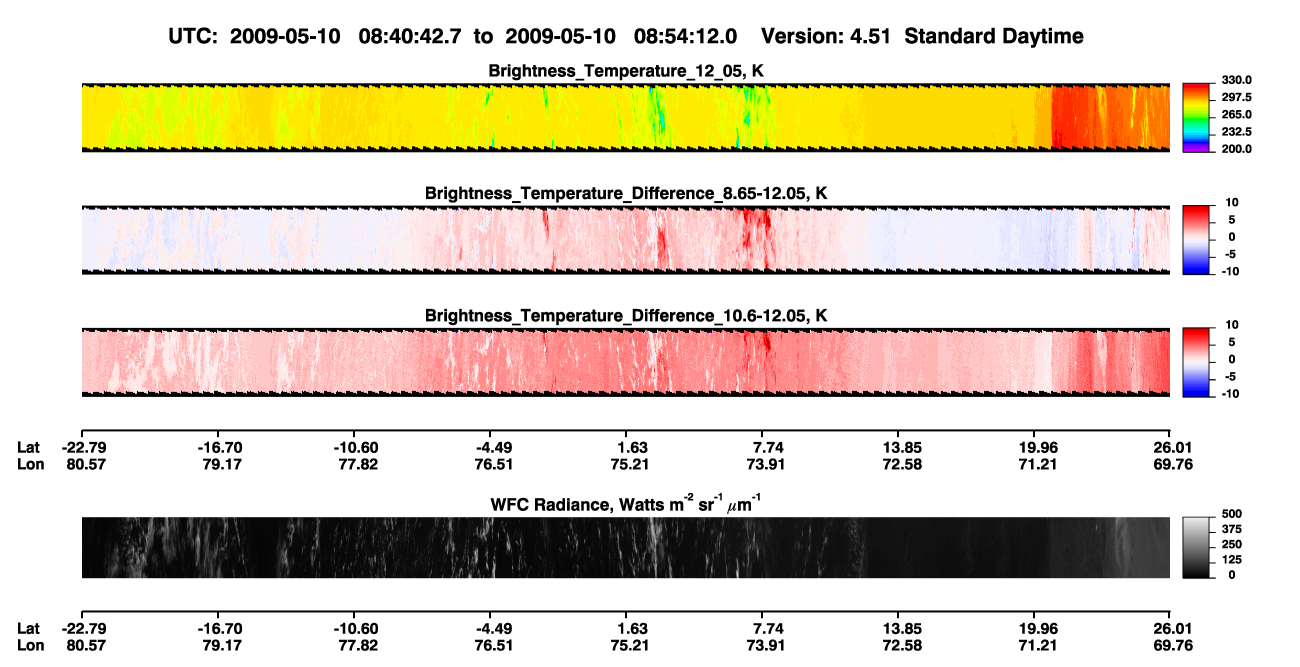This screenshot has width=1300, height=667.
Task: Click the 7.74 latitude tick above the WFC panel
Action: pos(764,448)
